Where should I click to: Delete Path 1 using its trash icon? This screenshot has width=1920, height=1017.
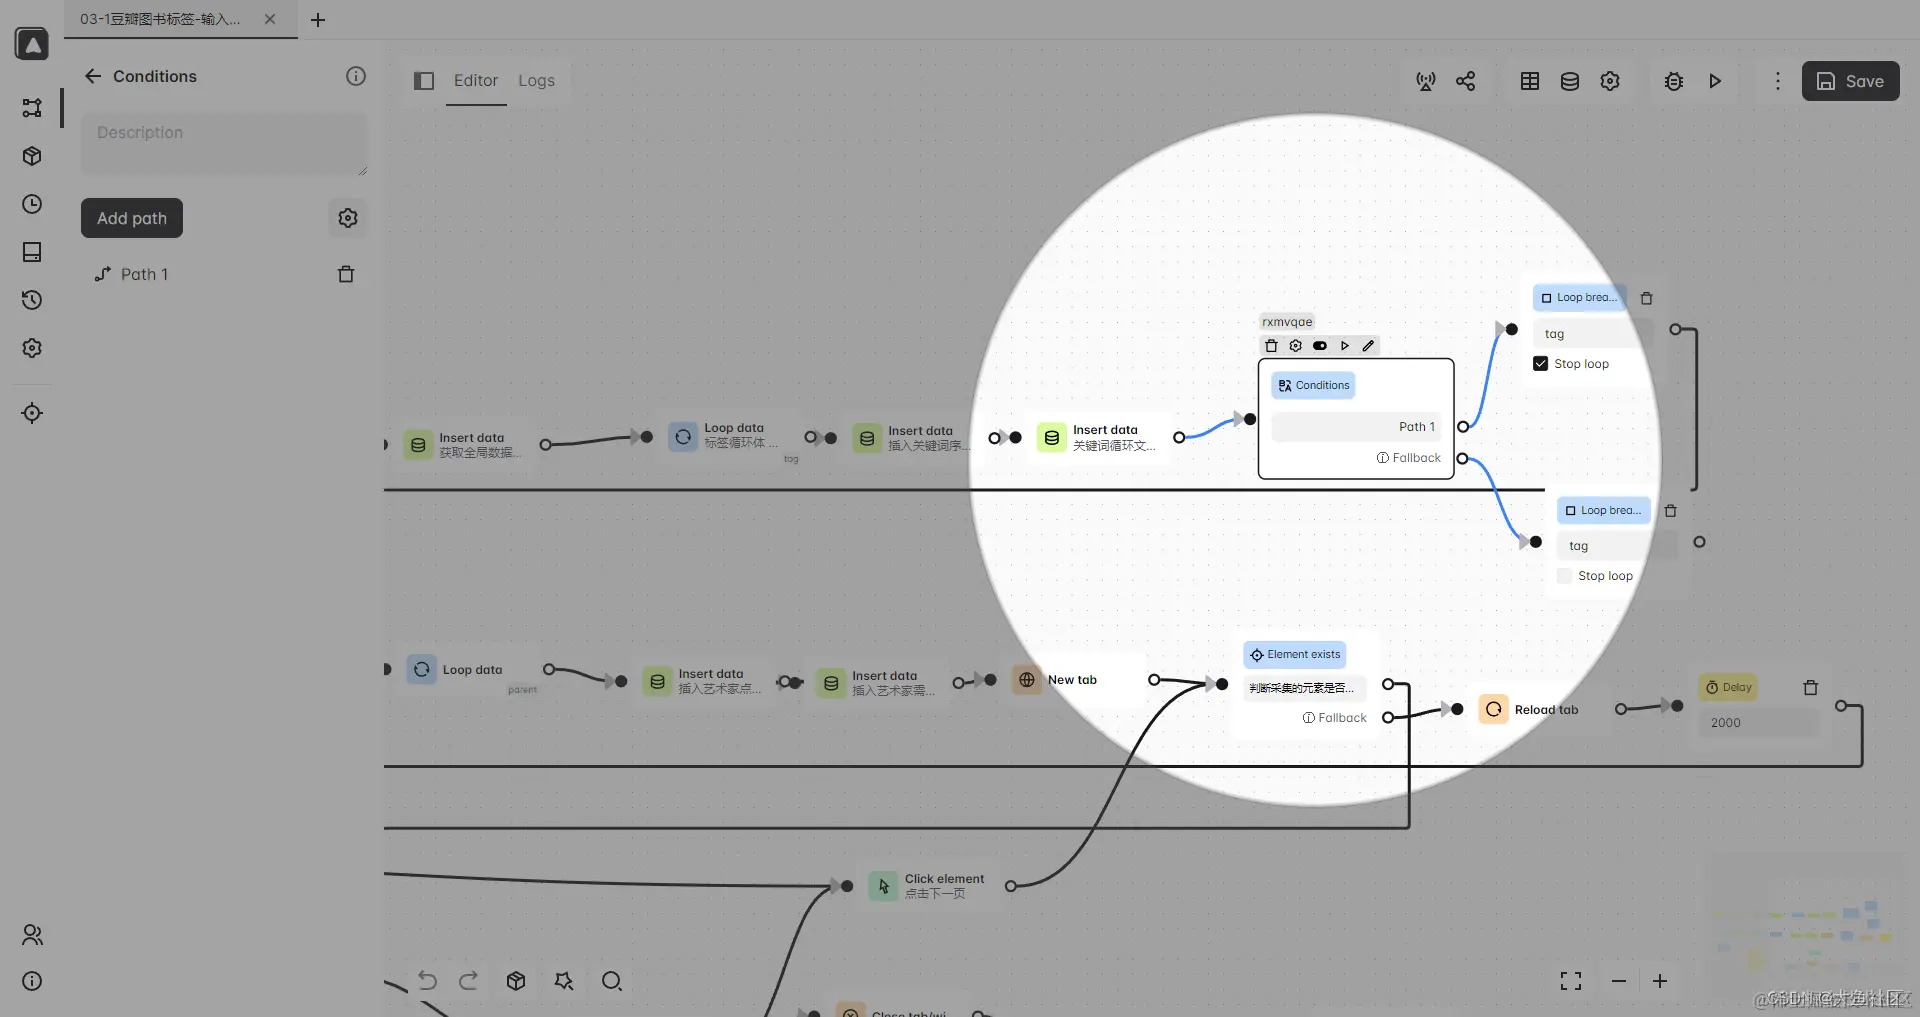pos(346,274)
